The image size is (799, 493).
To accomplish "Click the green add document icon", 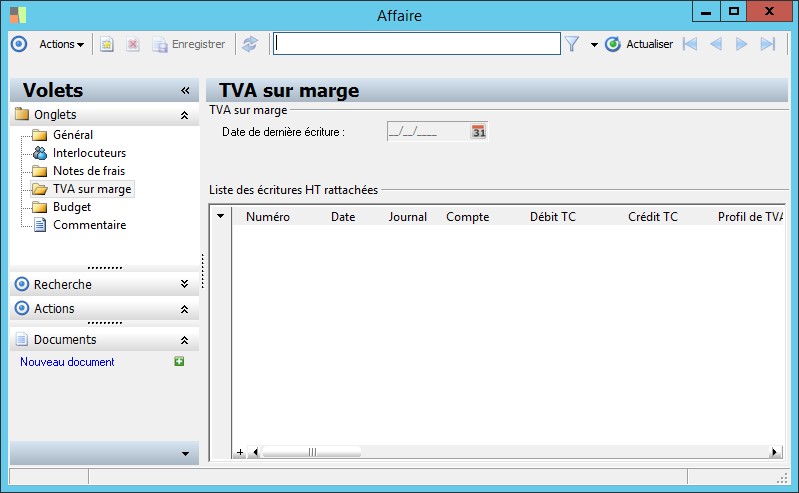I will point(179,361).
